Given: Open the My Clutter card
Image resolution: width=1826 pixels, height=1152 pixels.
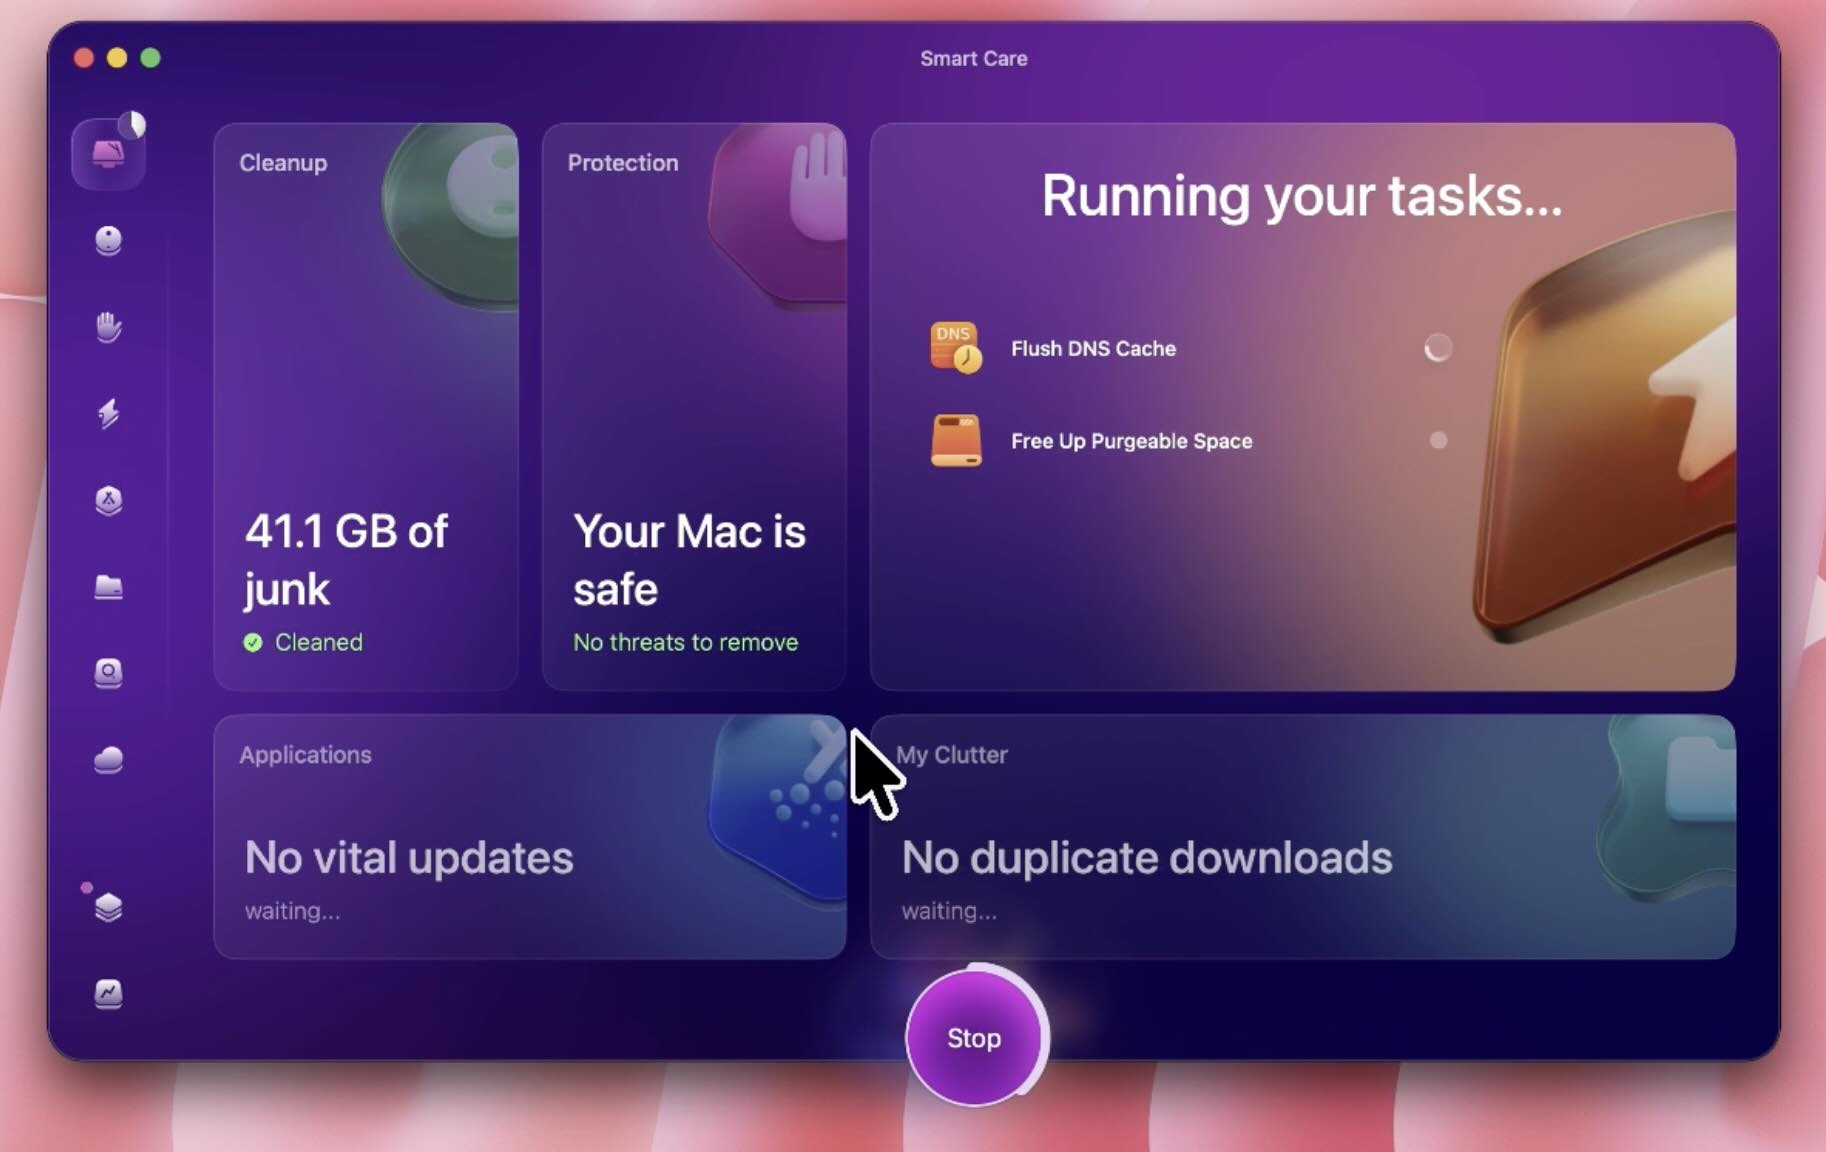Looking at the screenshot, I should (1303, 837).
